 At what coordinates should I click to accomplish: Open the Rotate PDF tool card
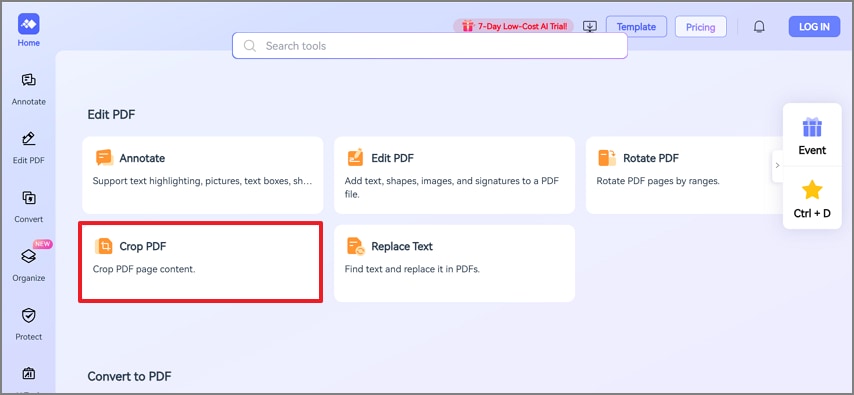point(684,175)
